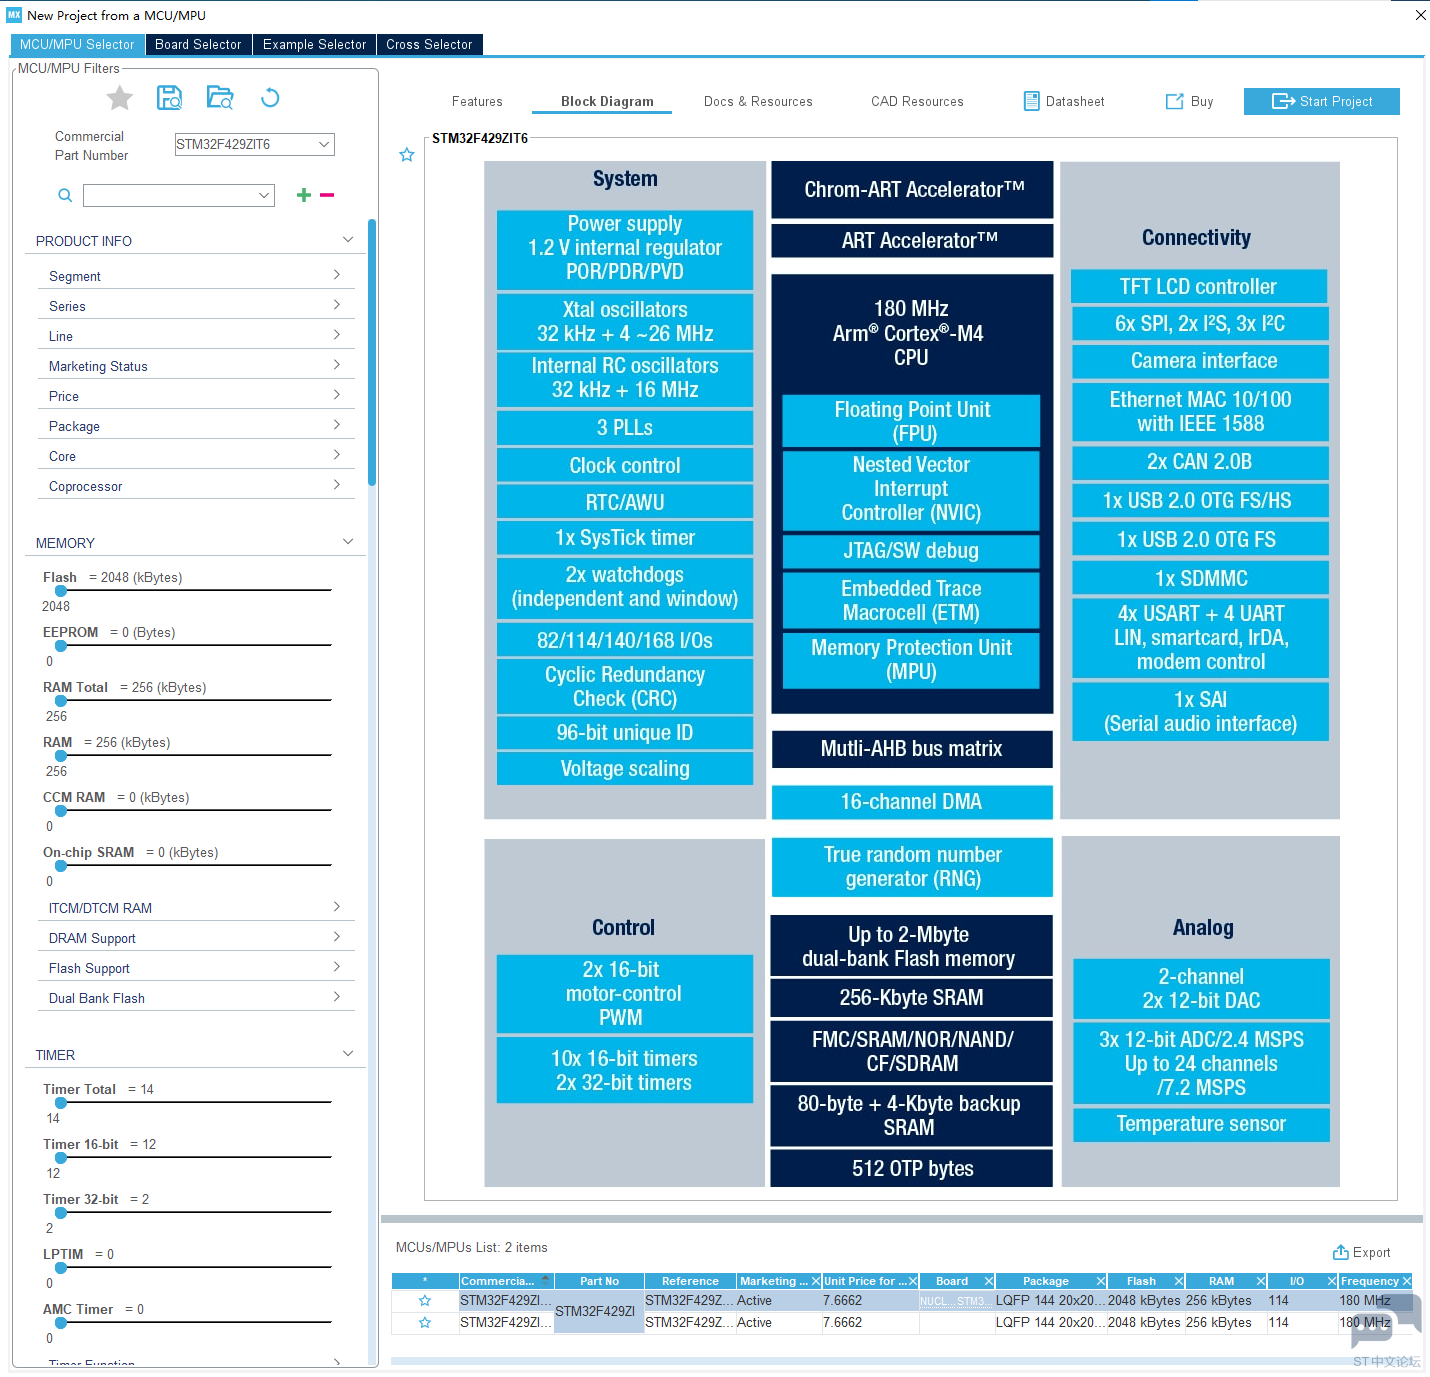Open the Commercial Part Number dropdown
1430x1377 pixels.
click(x=324, y=144)
